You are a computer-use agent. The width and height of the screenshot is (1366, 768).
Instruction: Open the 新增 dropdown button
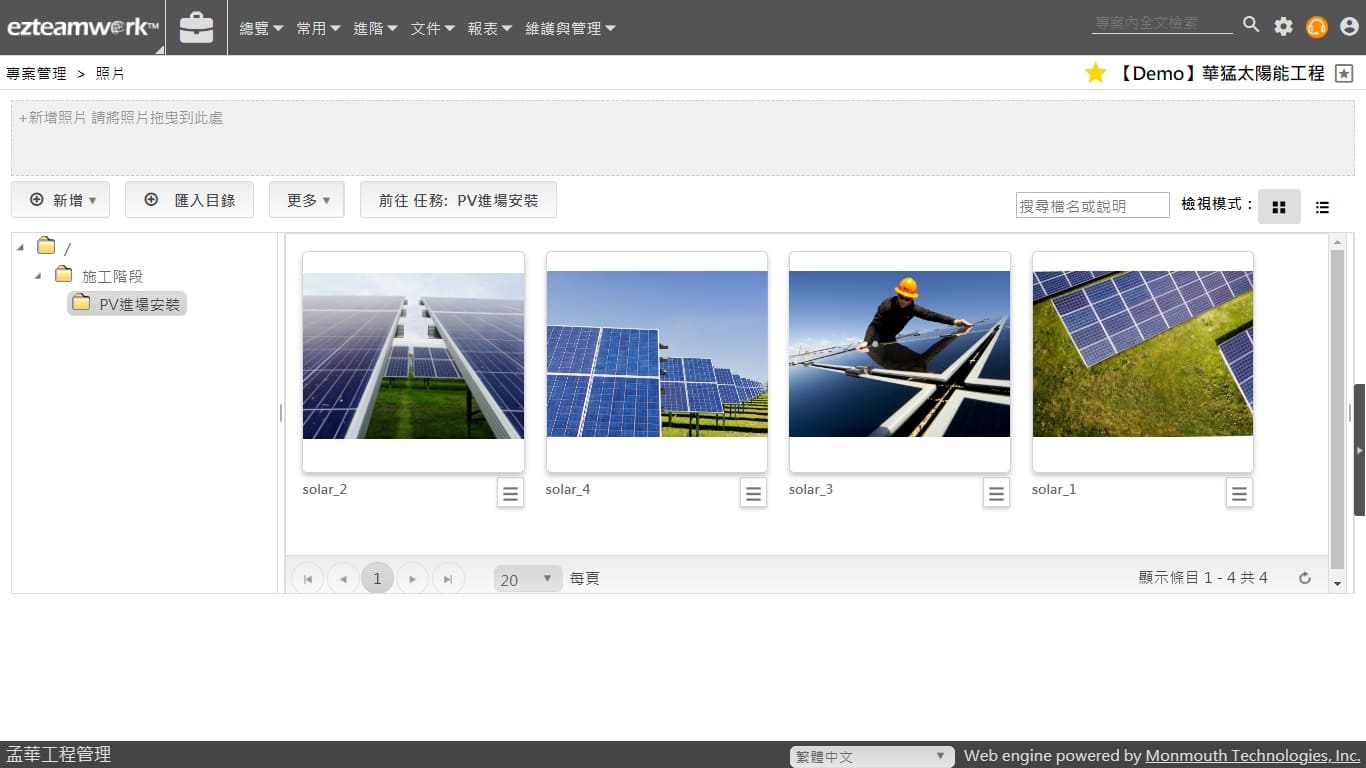(x=60, y=200)
